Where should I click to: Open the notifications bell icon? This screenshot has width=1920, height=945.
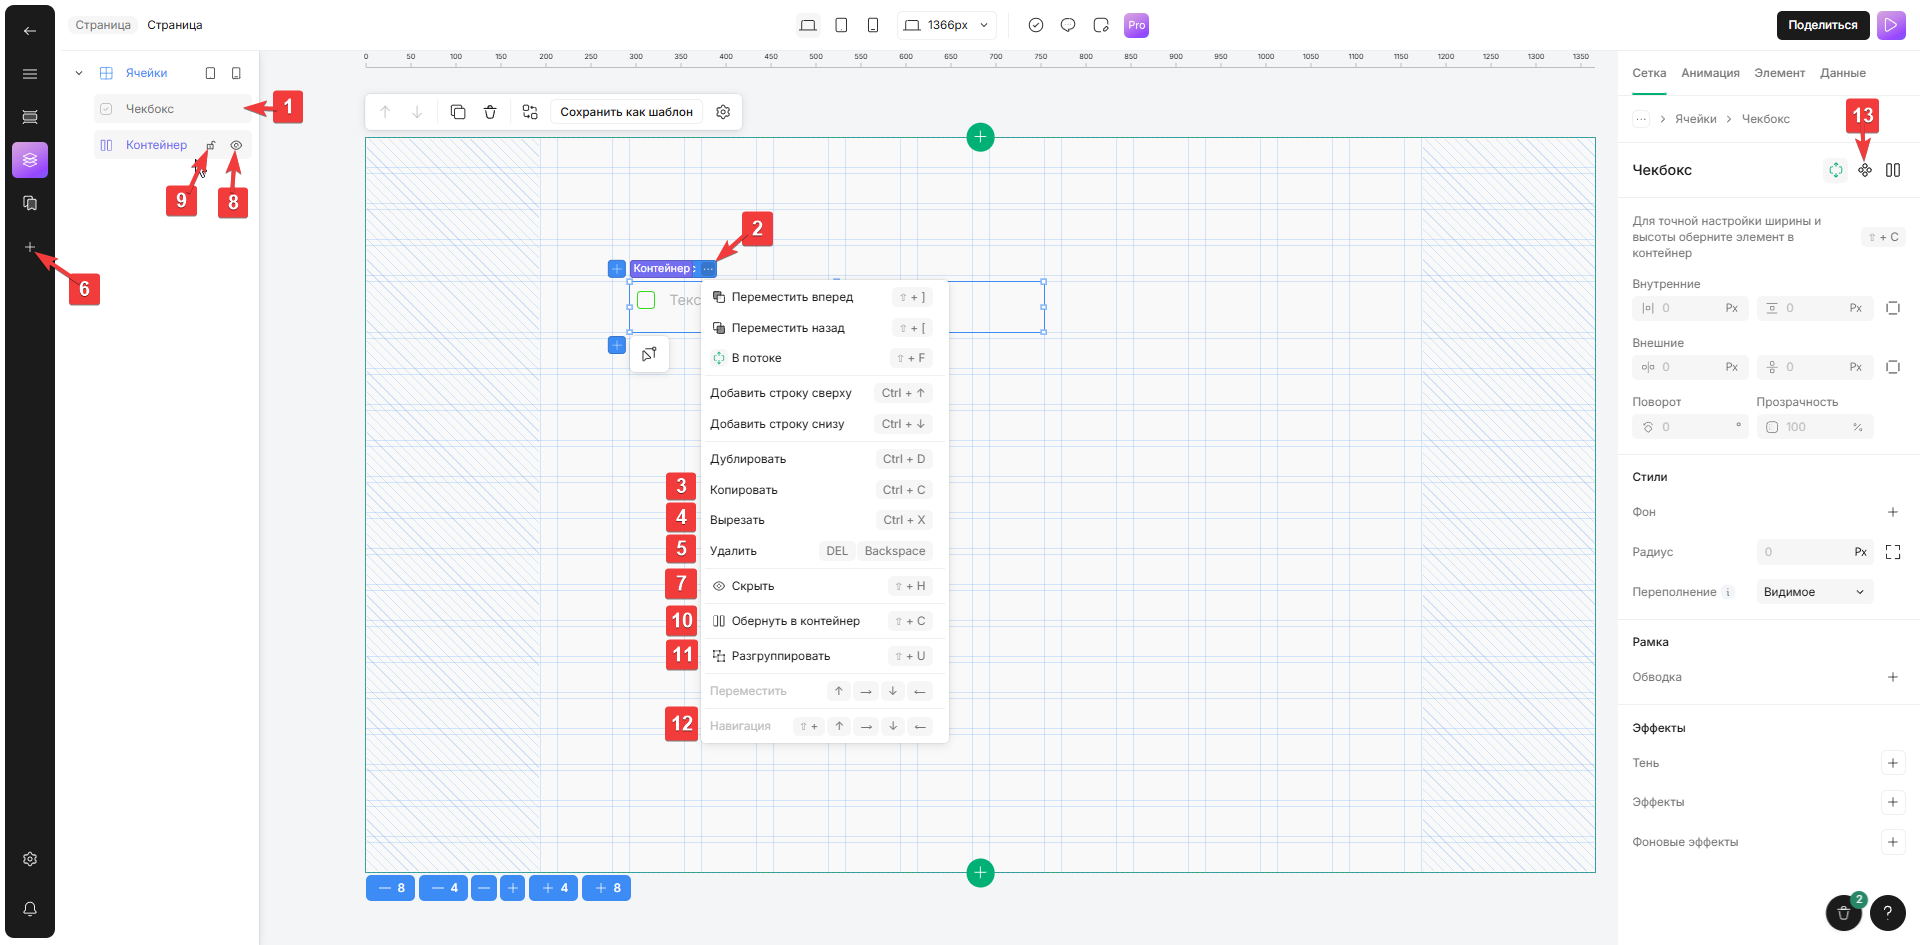[30, 909]
